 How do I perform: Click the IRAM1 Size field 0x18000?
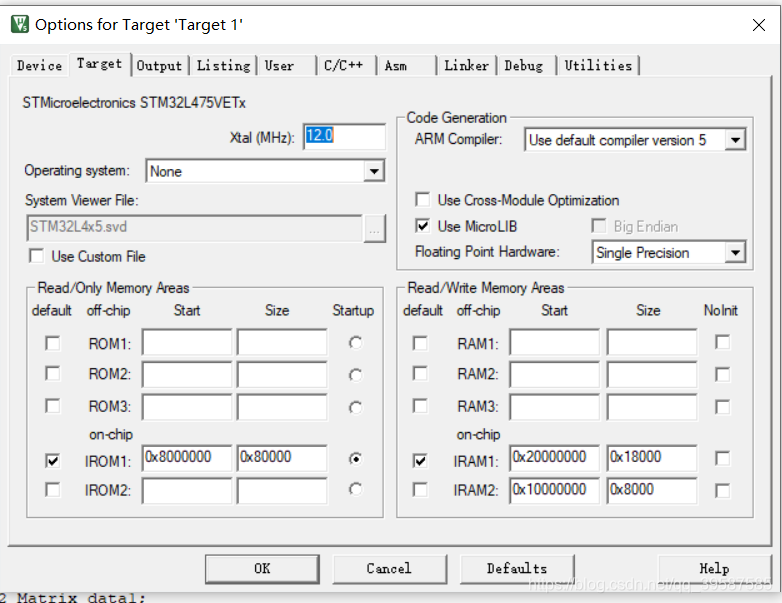tap(651, 458)
